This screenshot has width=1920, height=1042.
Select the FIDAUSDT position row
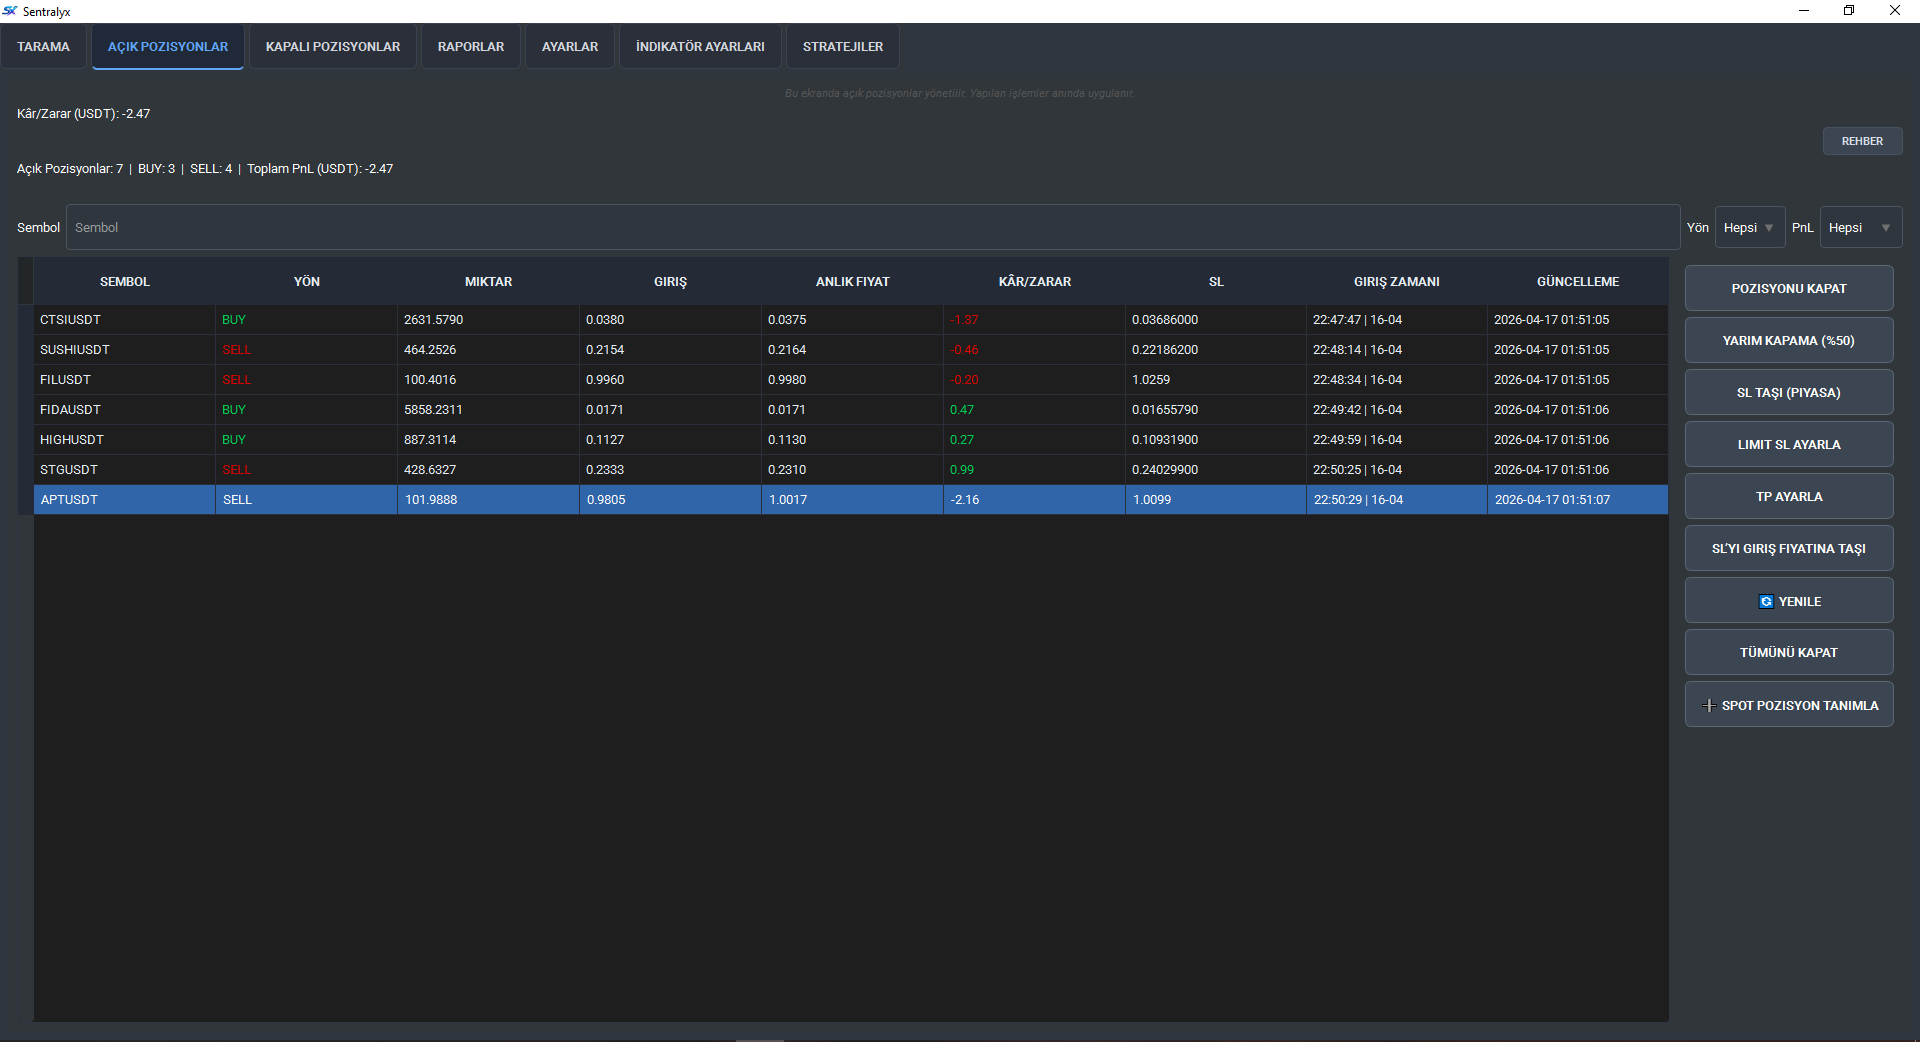click(x=124, y=410)
